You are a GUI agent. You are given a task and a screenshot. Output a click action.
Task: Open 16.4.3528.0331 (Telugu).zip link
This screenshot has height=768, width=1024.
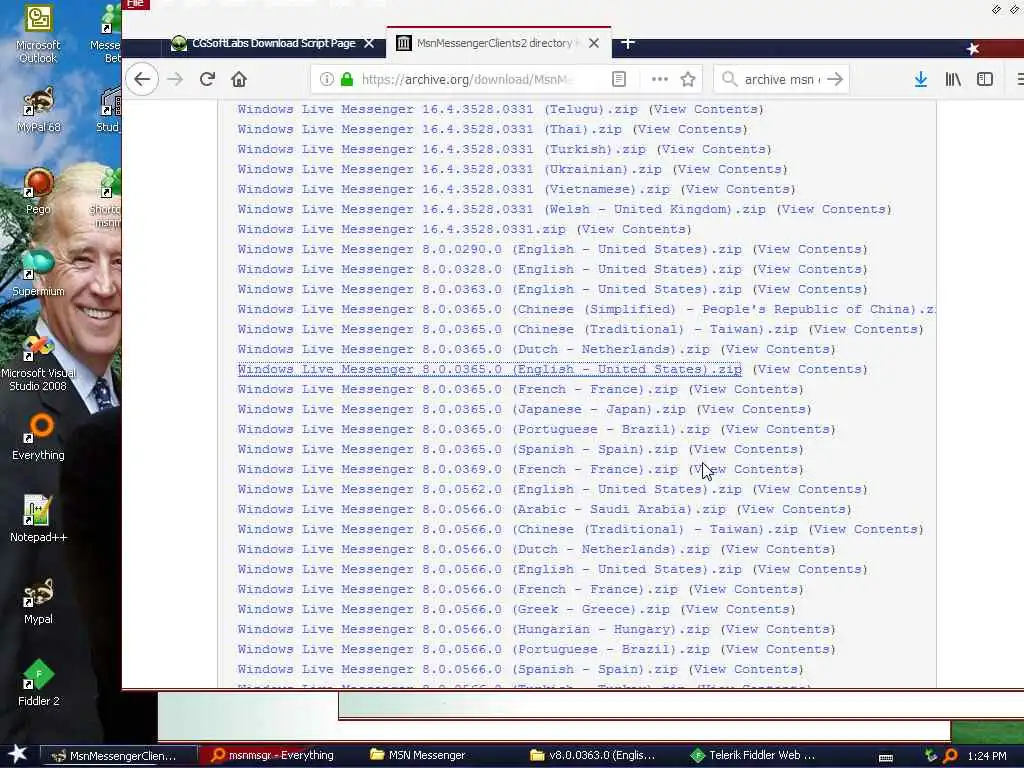pyautogui.click(x=438, y=110)
